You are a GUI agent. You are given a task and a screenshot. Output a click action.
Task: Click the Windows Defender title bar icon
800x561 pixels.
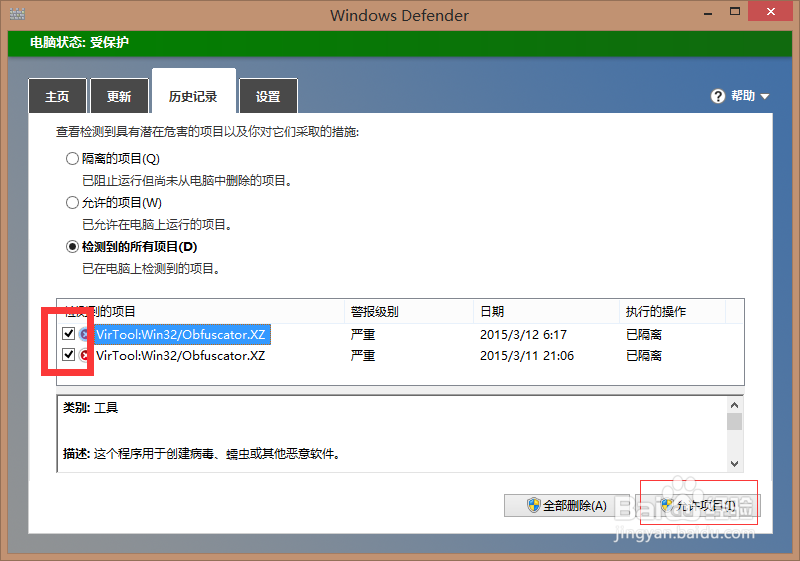(x=17, y=14)
